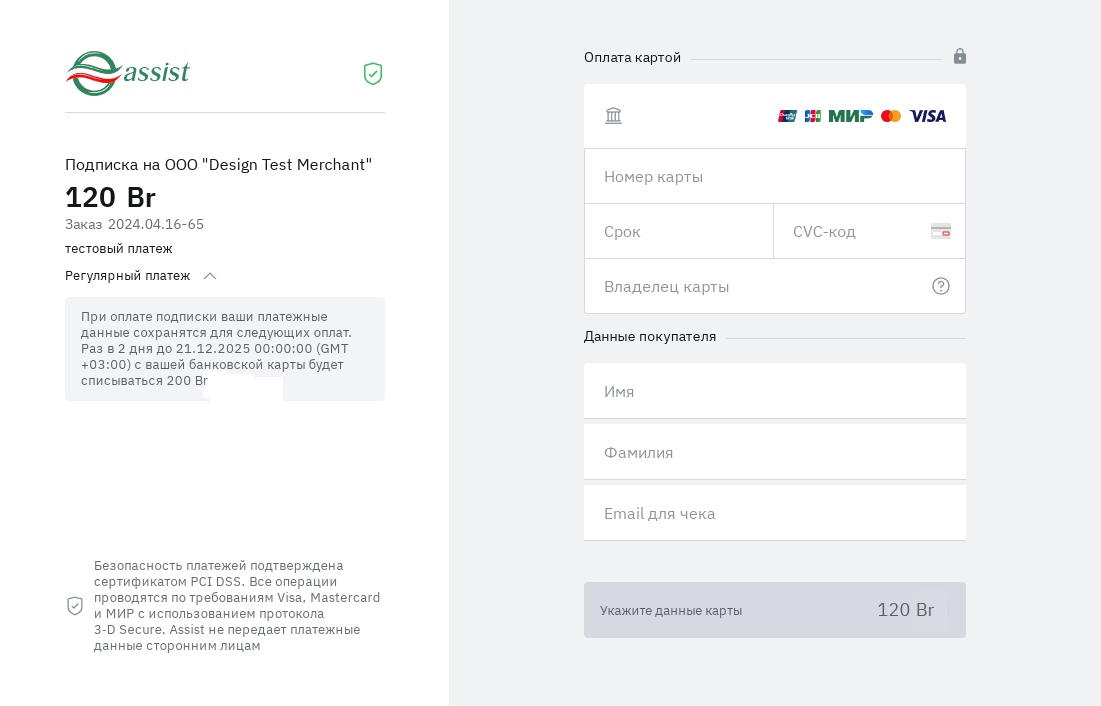
Task: Click the Mastercard logo
Action: pos(891,116)
